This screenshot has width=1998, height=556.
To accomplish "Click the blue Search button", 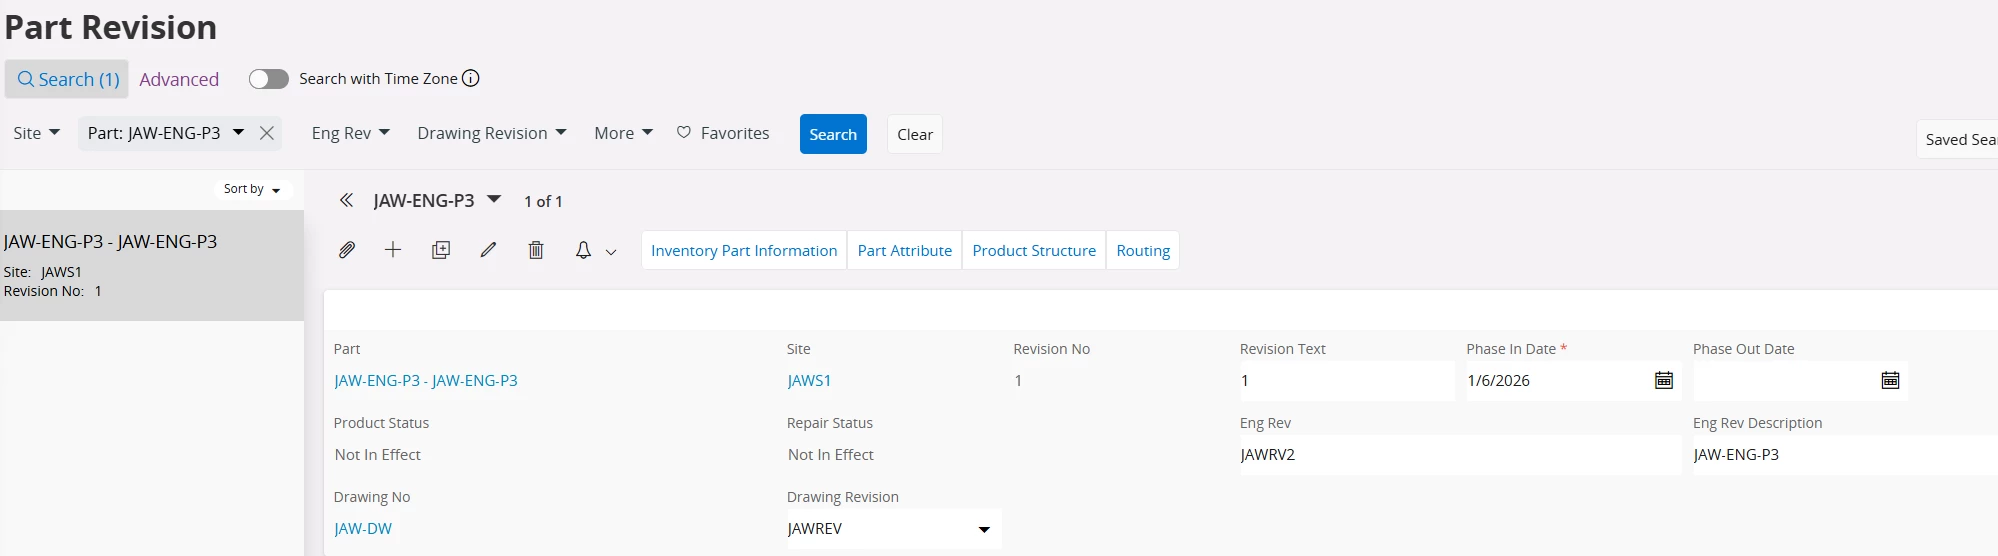I will coord(833,134).
